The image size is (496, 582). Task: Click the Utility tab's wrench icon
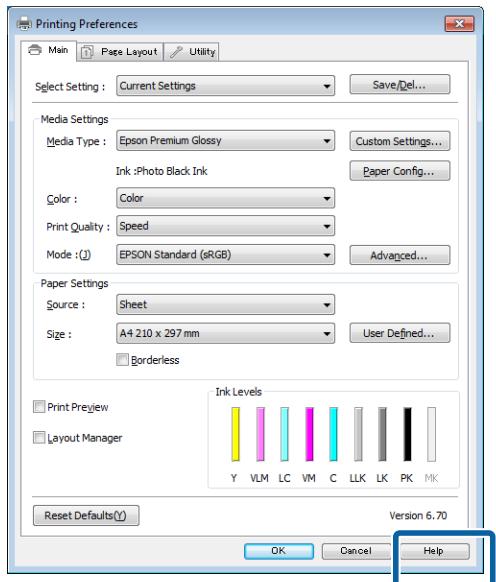176,52
